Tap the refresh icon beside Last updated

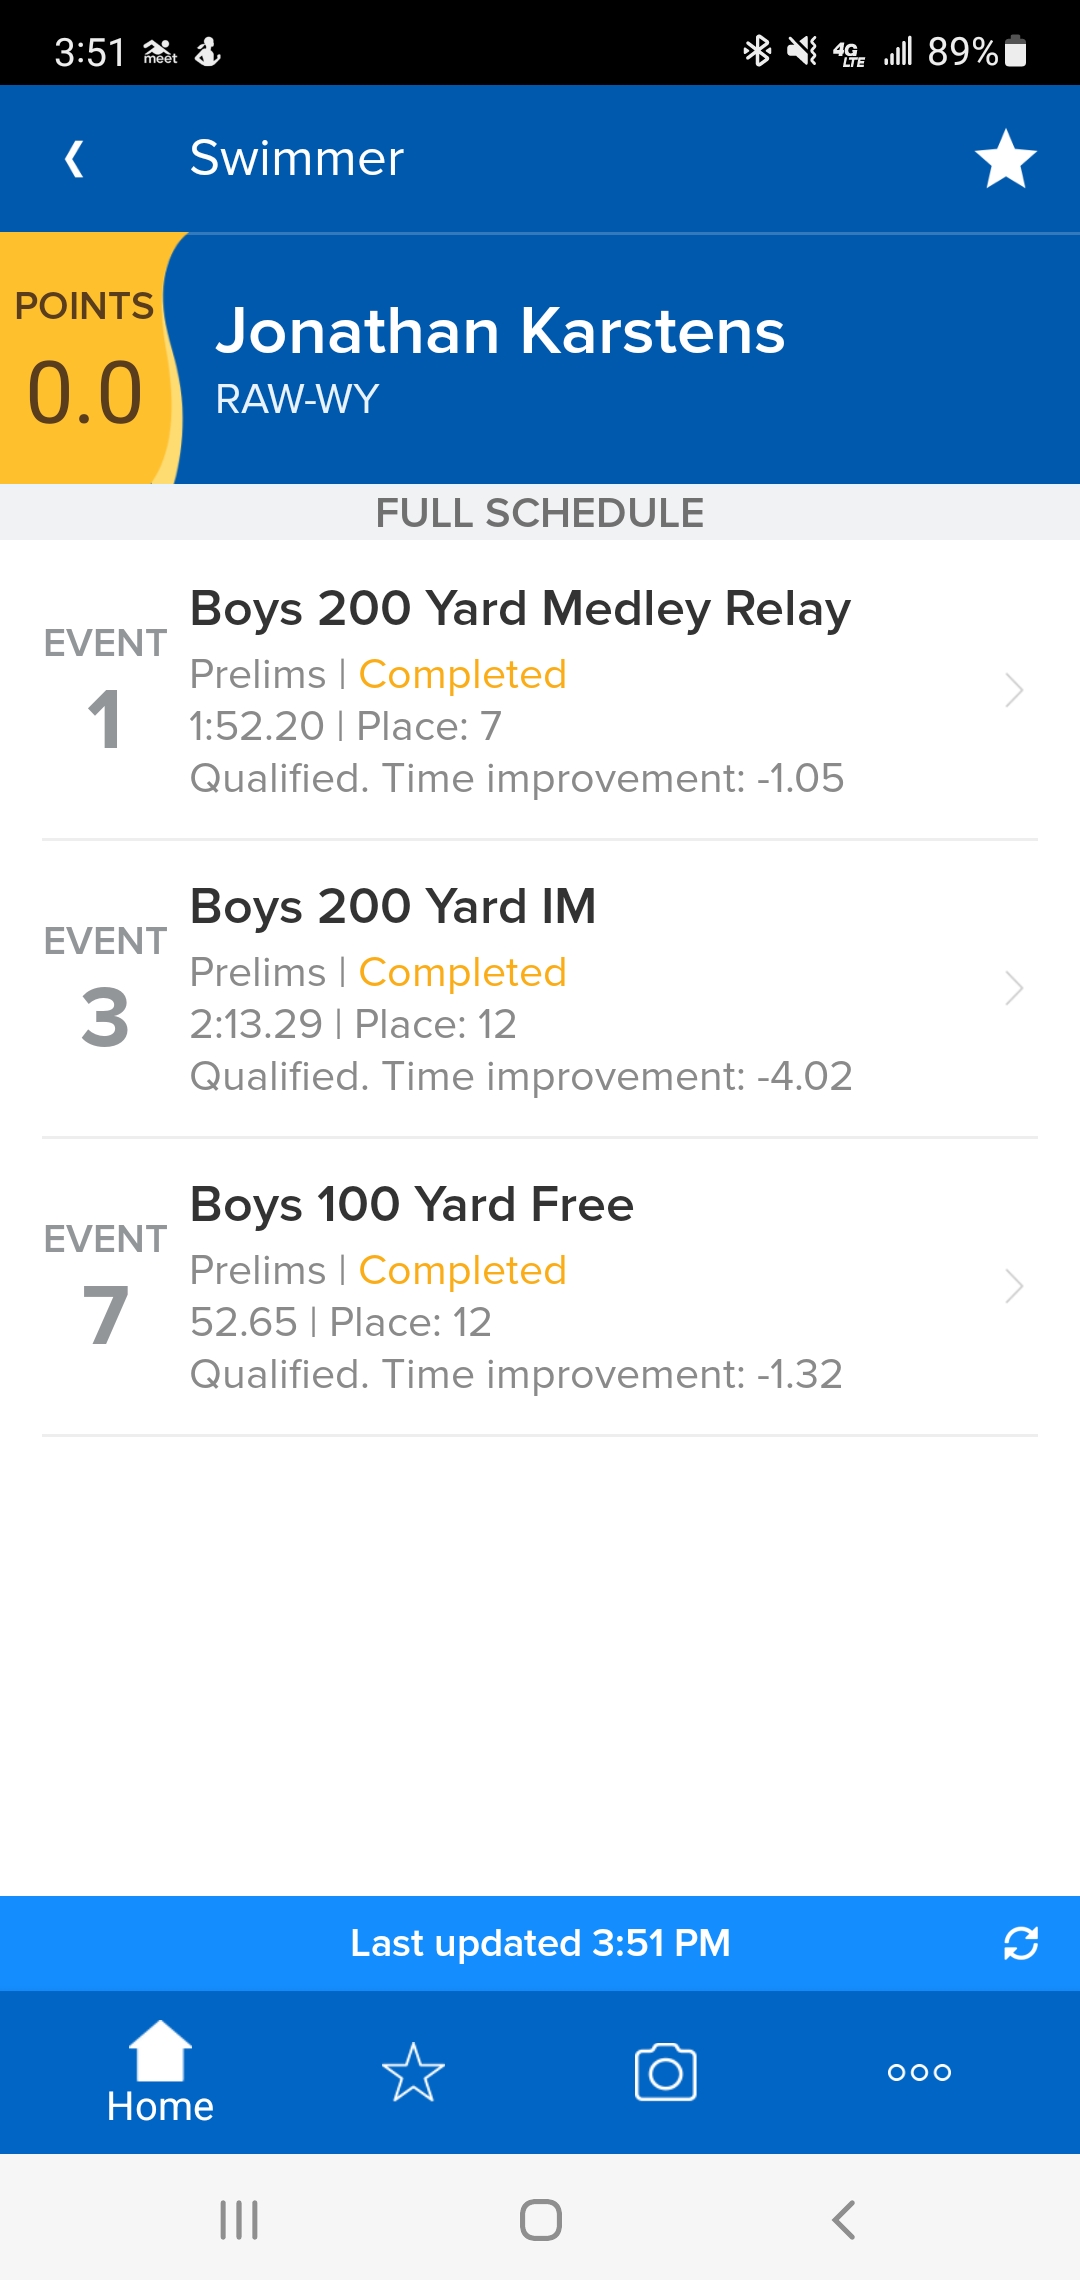click(x=1020, y=1943)
